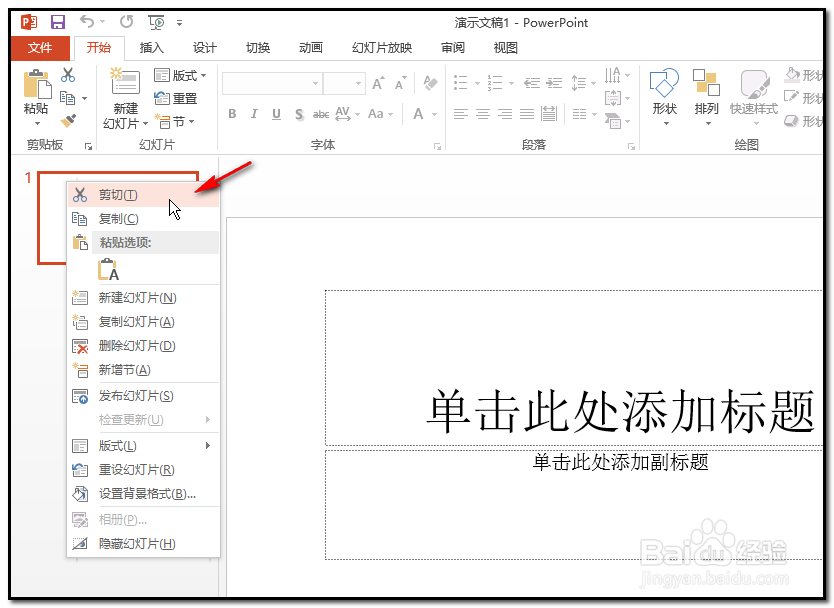Click the 新建幻灯片 (New Slide) button
Screen dimensions: 834x608
(x=124, y=97)
